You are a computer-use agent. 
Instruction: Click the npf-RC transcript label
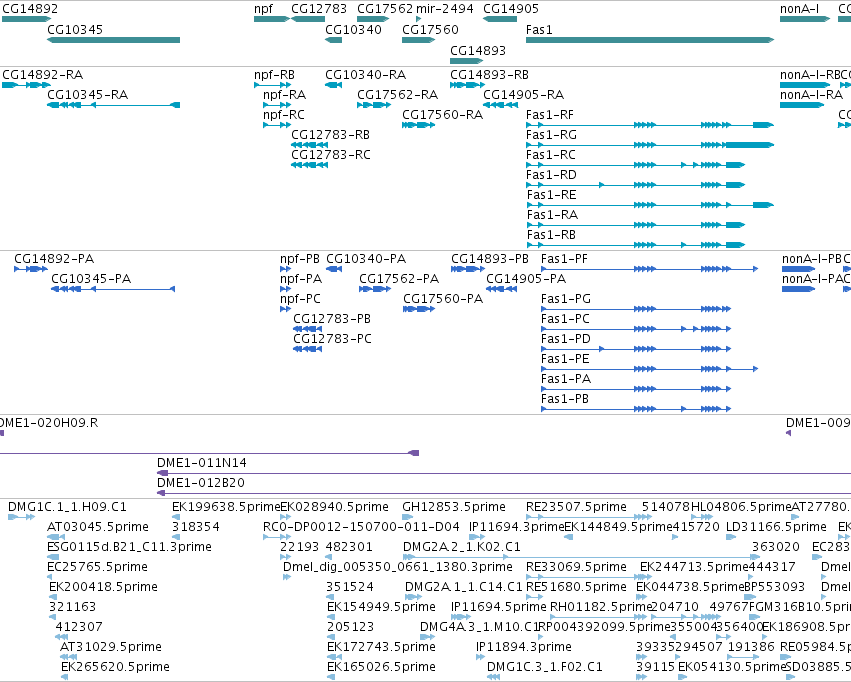pyautogui.click(x=284, y=114)
